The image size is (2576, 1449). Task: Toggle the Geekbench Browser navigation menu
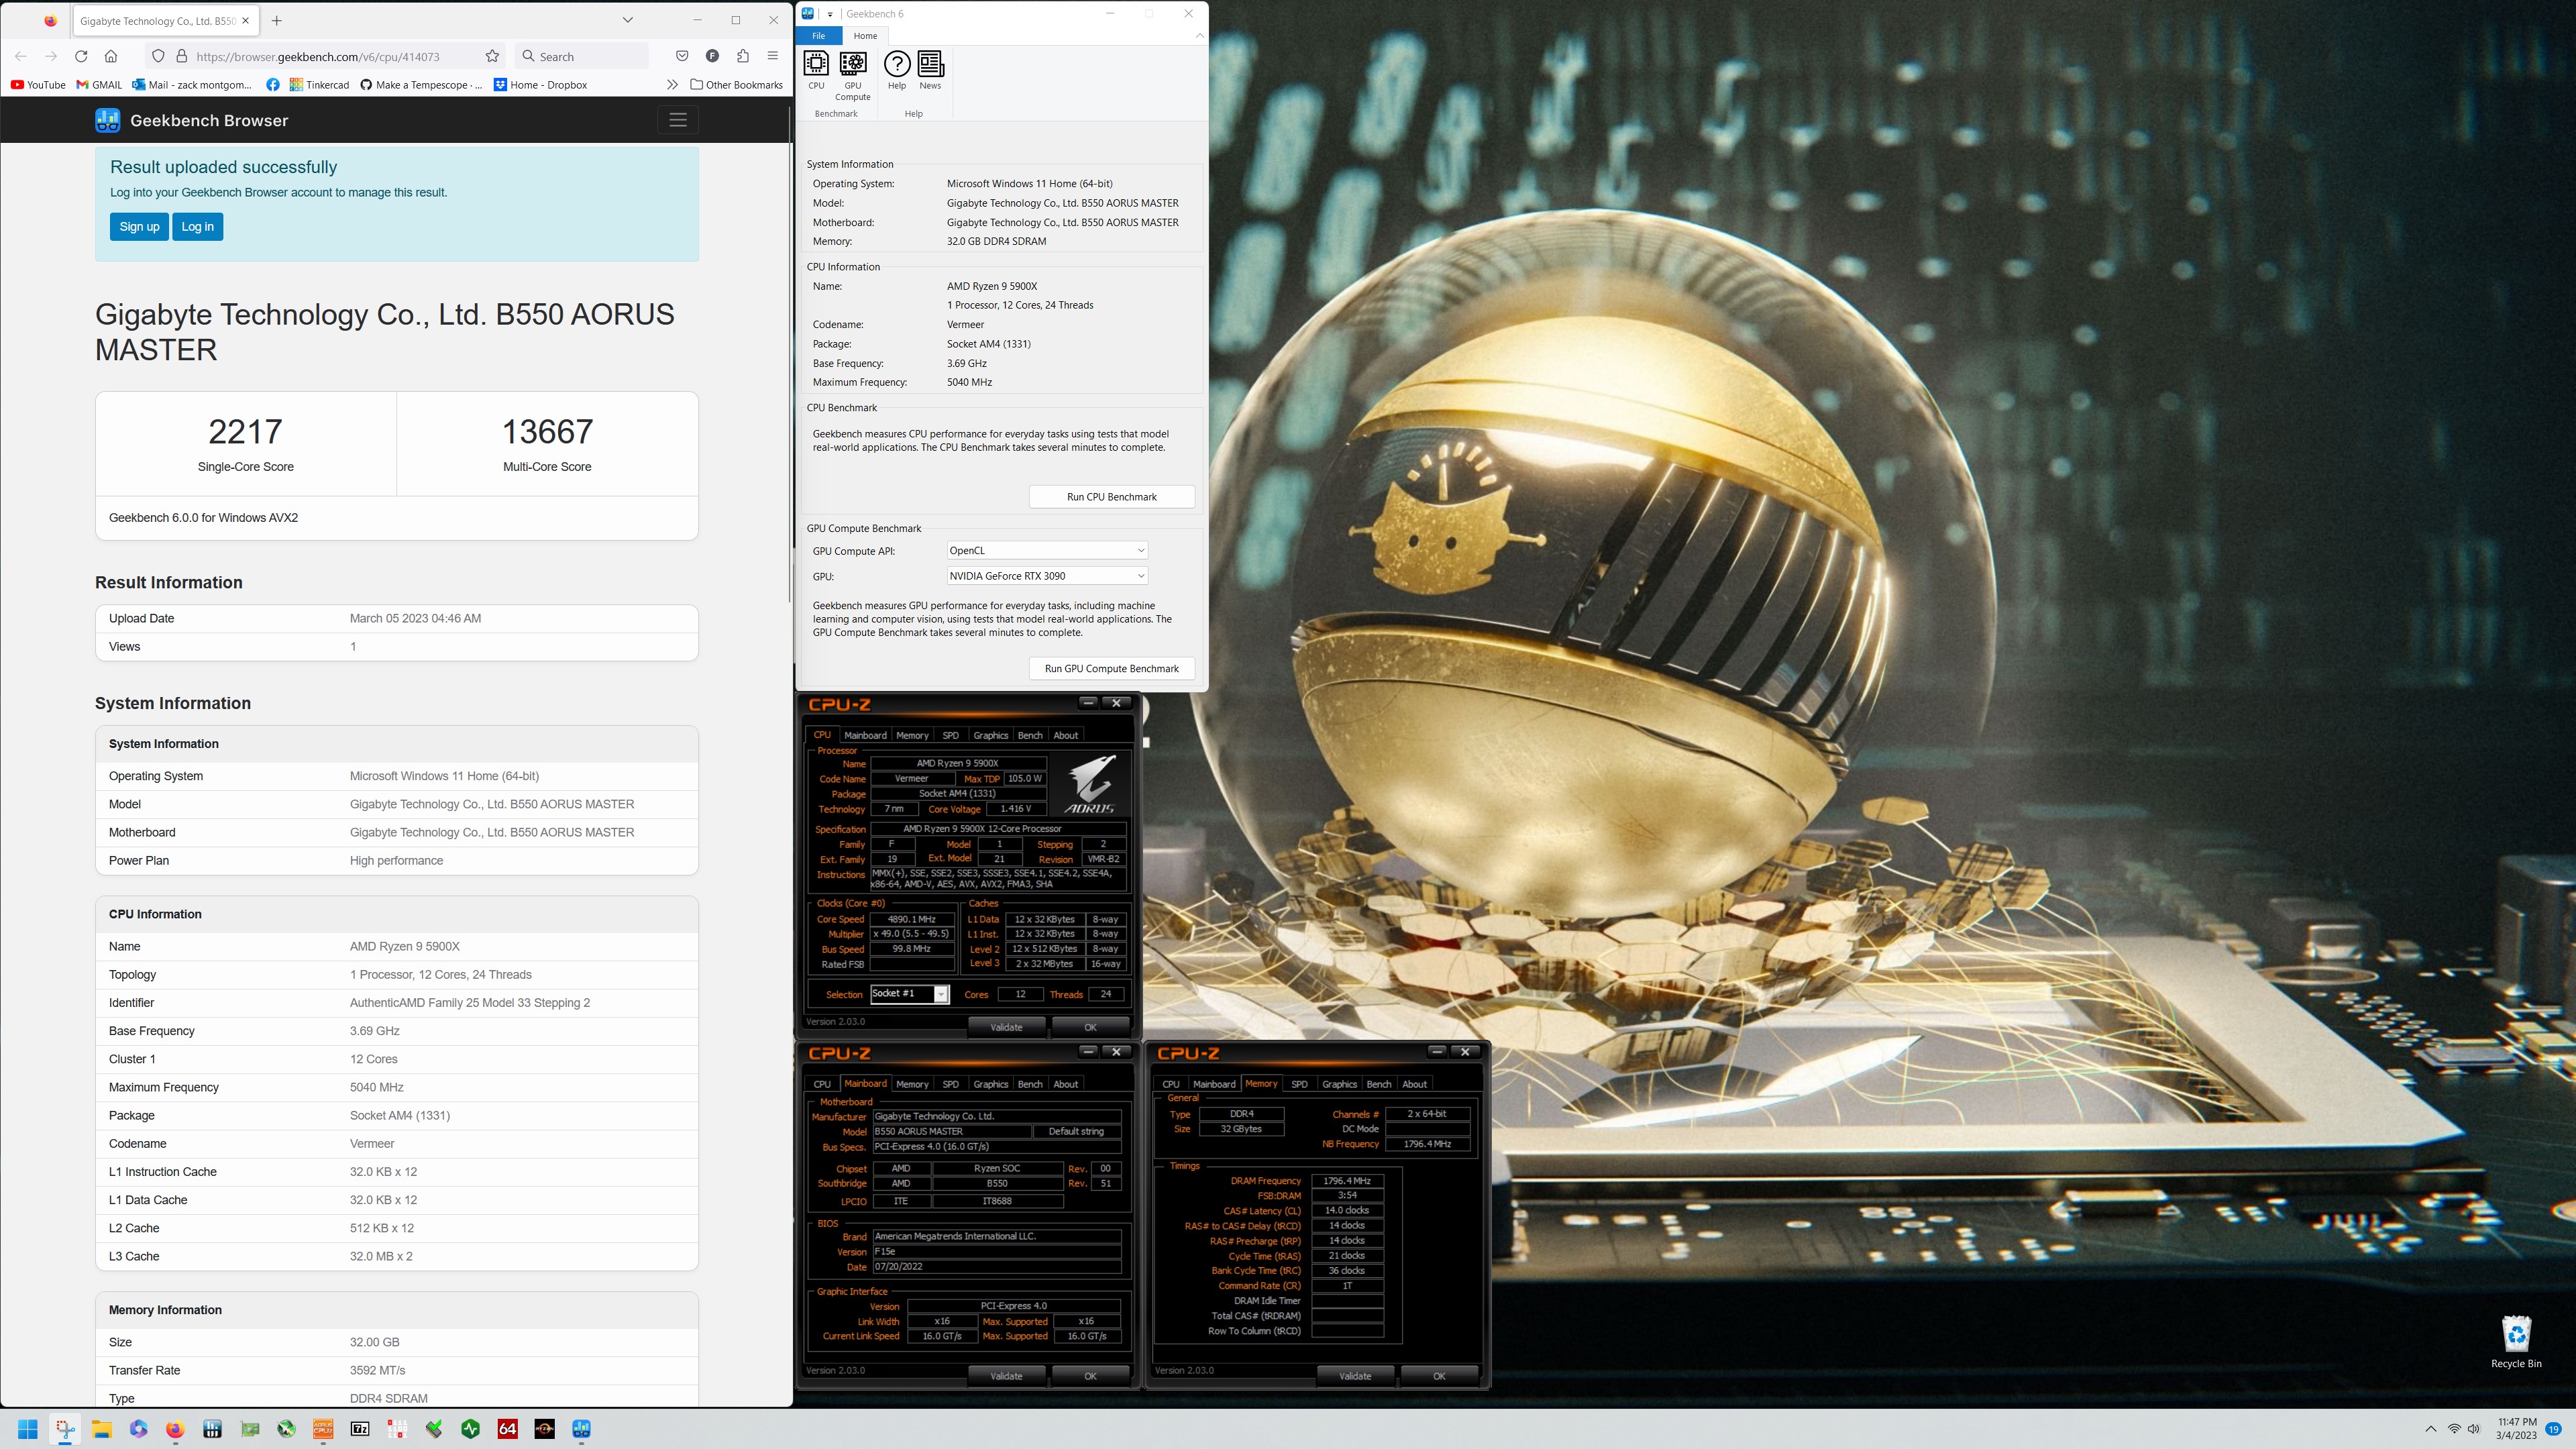678,120
